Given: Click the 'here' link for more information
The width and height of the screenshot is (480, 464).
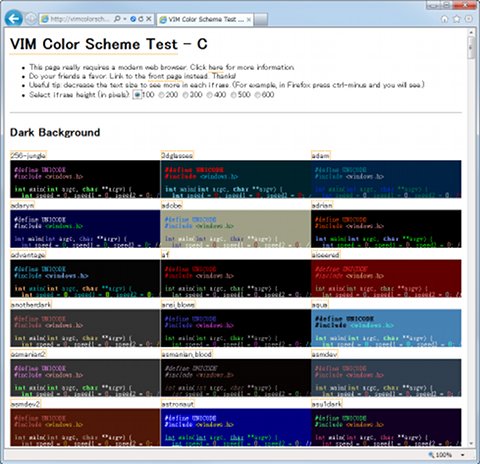Looking at the screenshot, I should (x=216, y=67).
